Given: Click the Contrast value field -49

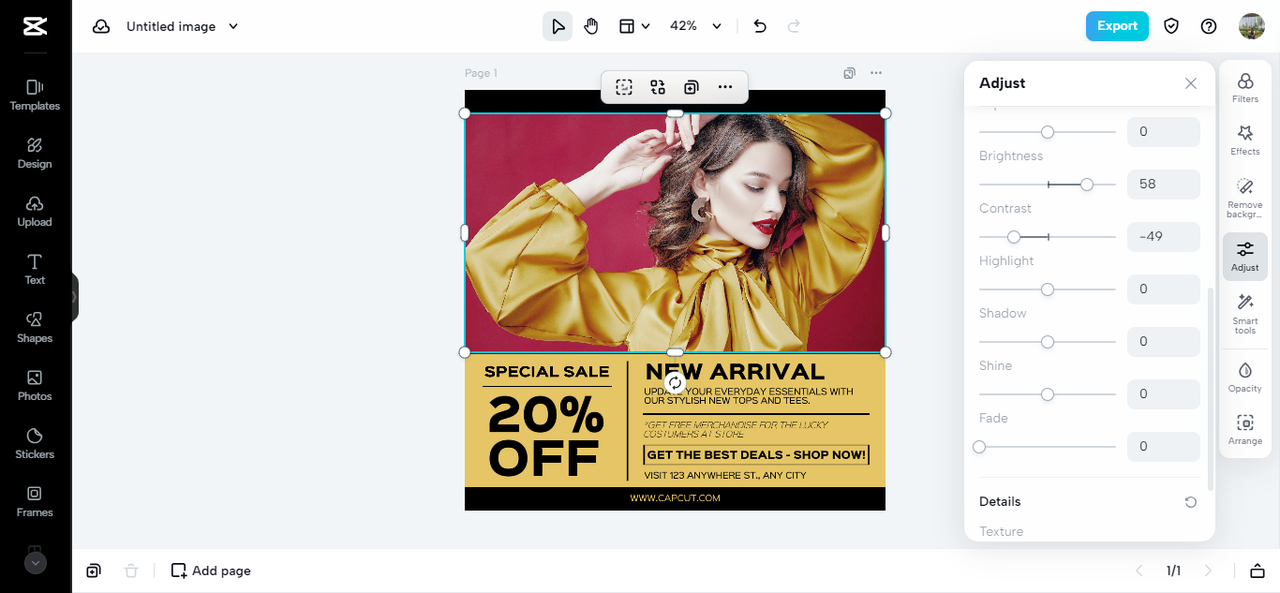Looking at the screenshot, I should pos(1163,237).
